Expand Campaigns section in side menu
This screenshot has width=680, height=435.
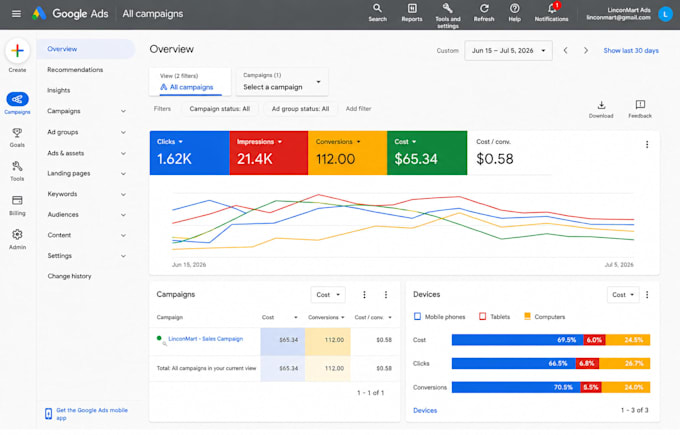pos(123,111)
